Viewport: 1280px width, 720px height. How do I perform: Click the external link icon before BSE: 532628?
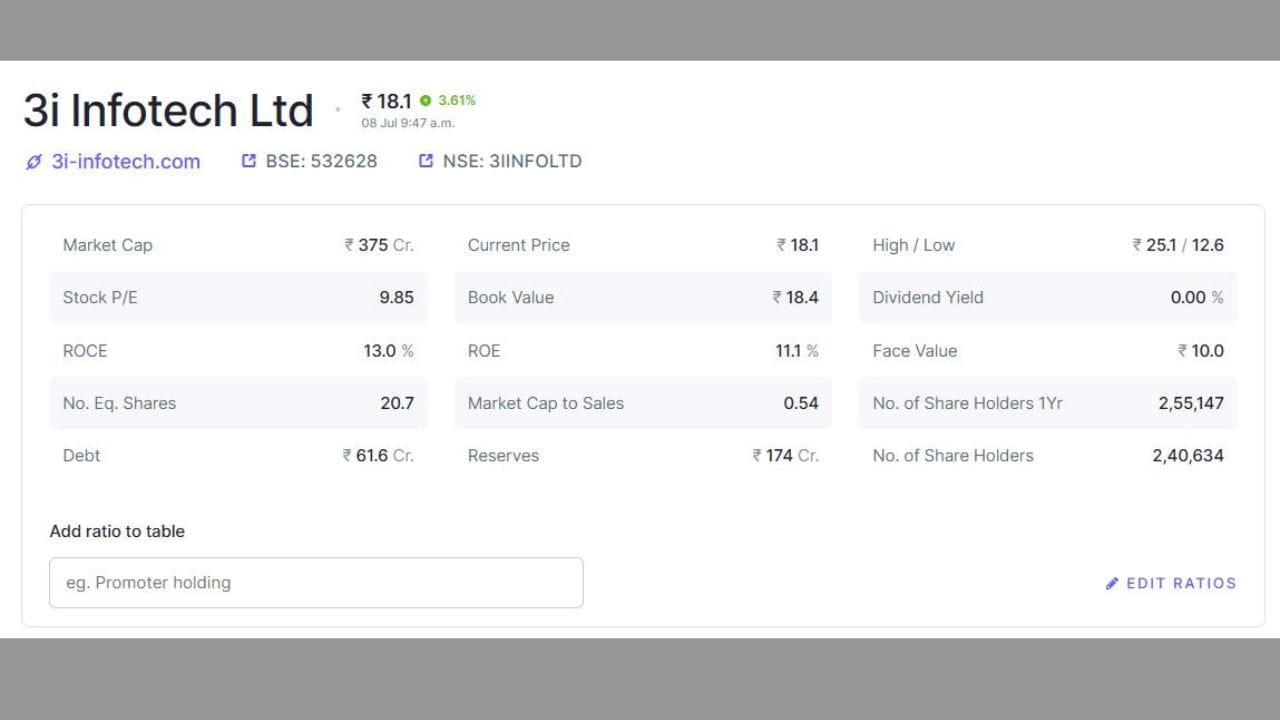click(249, 161)
